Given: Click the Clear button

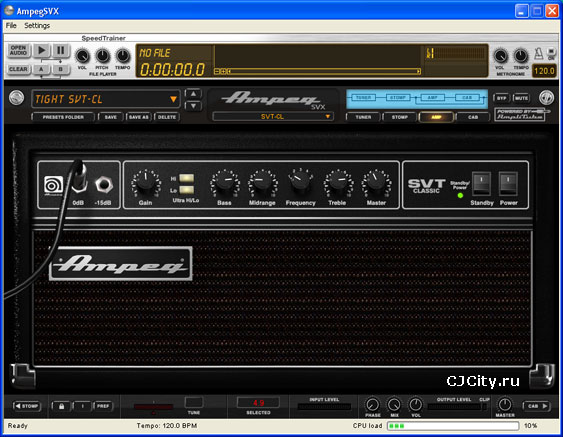Looking at the screenshot, I should click(x=18, y=69).
